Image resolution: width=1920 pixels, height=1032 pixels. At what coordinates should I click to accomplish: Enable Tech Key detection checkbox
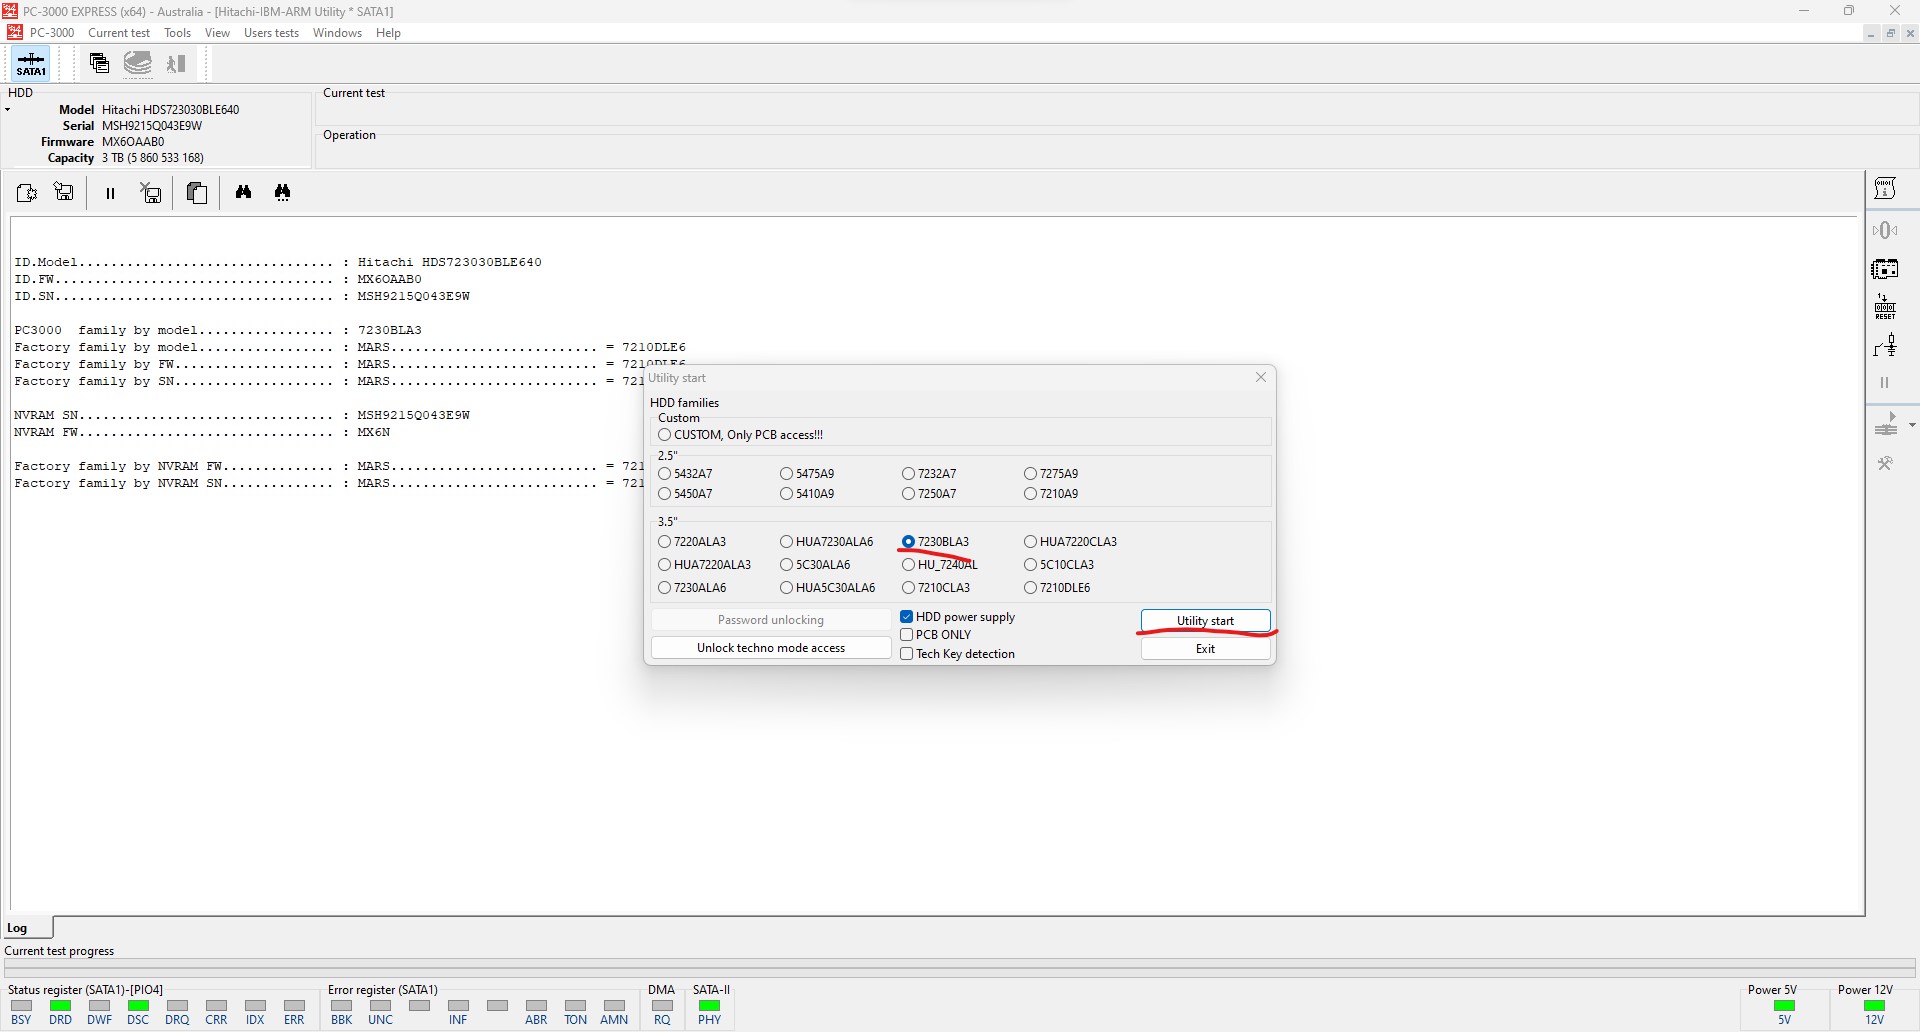[907, 653]
